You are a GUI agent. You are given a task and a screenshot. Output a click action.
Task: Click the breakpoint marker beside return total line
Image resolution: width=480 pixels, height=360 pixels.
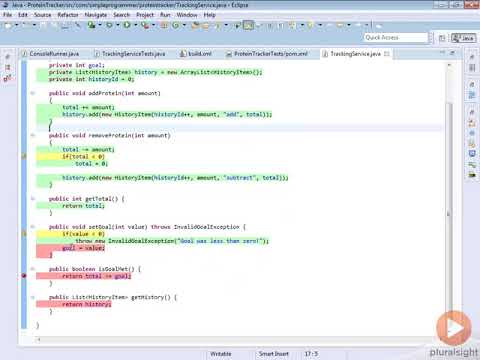click(x=24, y=276)
